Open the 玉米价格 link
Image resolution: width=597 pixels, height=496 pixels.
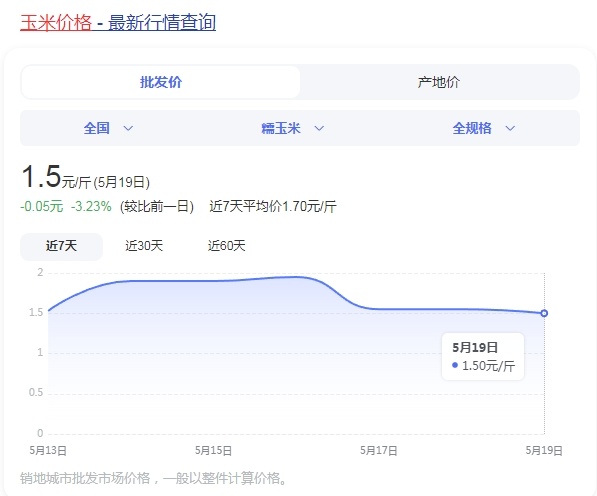pos(56,23)
